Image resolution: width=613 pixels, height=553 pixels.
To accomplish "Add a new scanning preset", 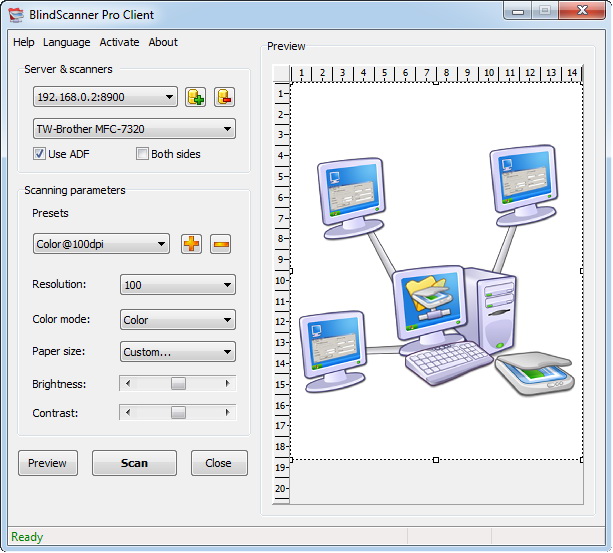I will click(x=191, y=244).
